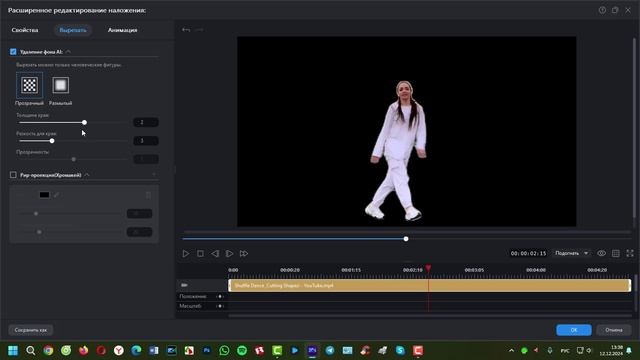Step to the previous frame
This screenshot has width=640, height=360.
[x=215, y=253]
